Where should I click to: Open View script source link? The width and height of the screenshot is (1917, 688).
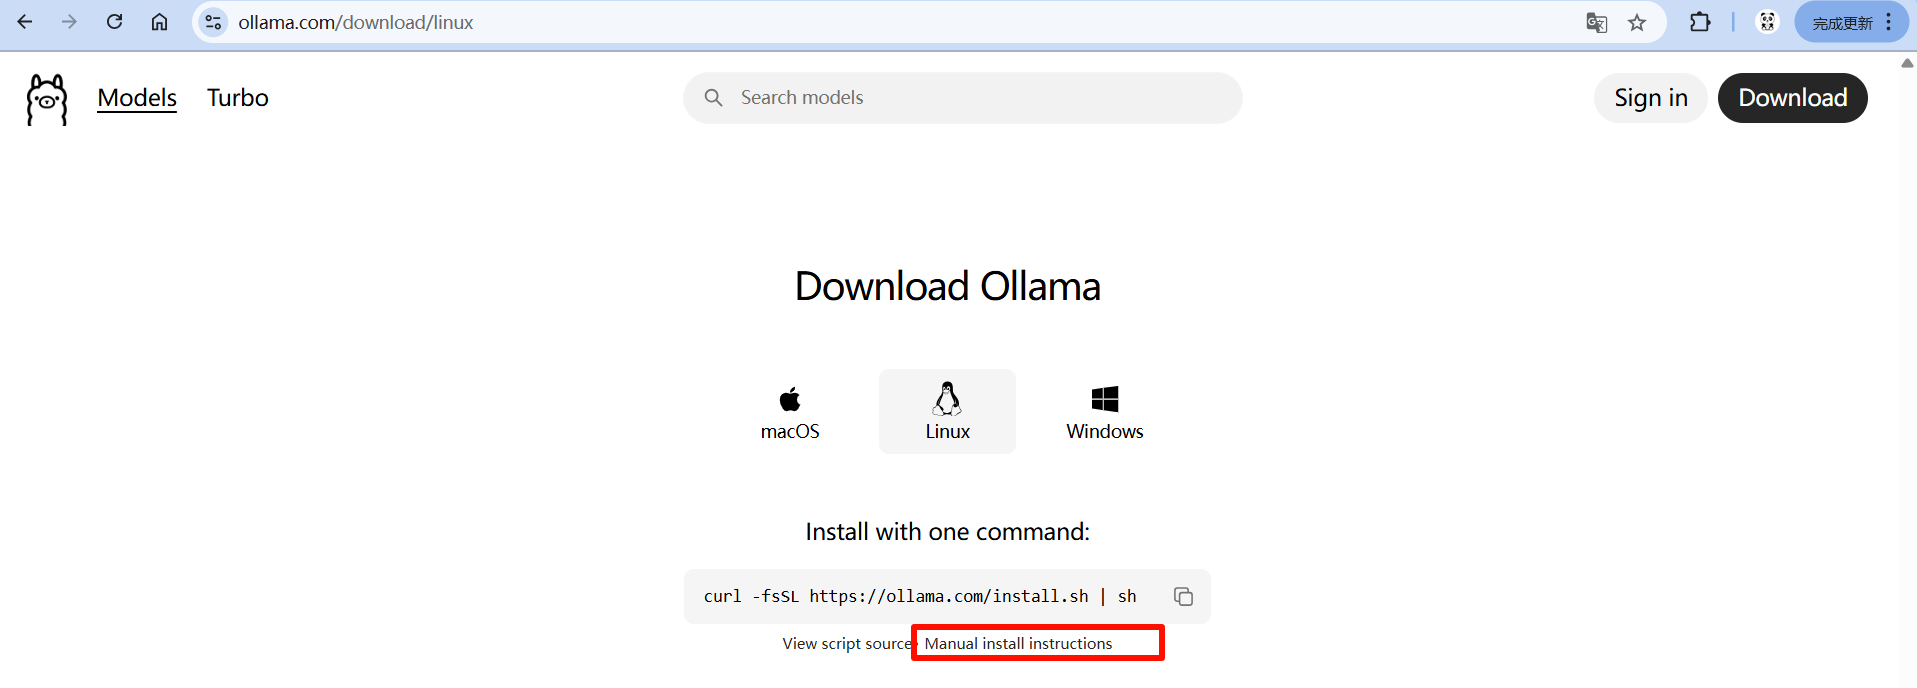coord(847,644)
